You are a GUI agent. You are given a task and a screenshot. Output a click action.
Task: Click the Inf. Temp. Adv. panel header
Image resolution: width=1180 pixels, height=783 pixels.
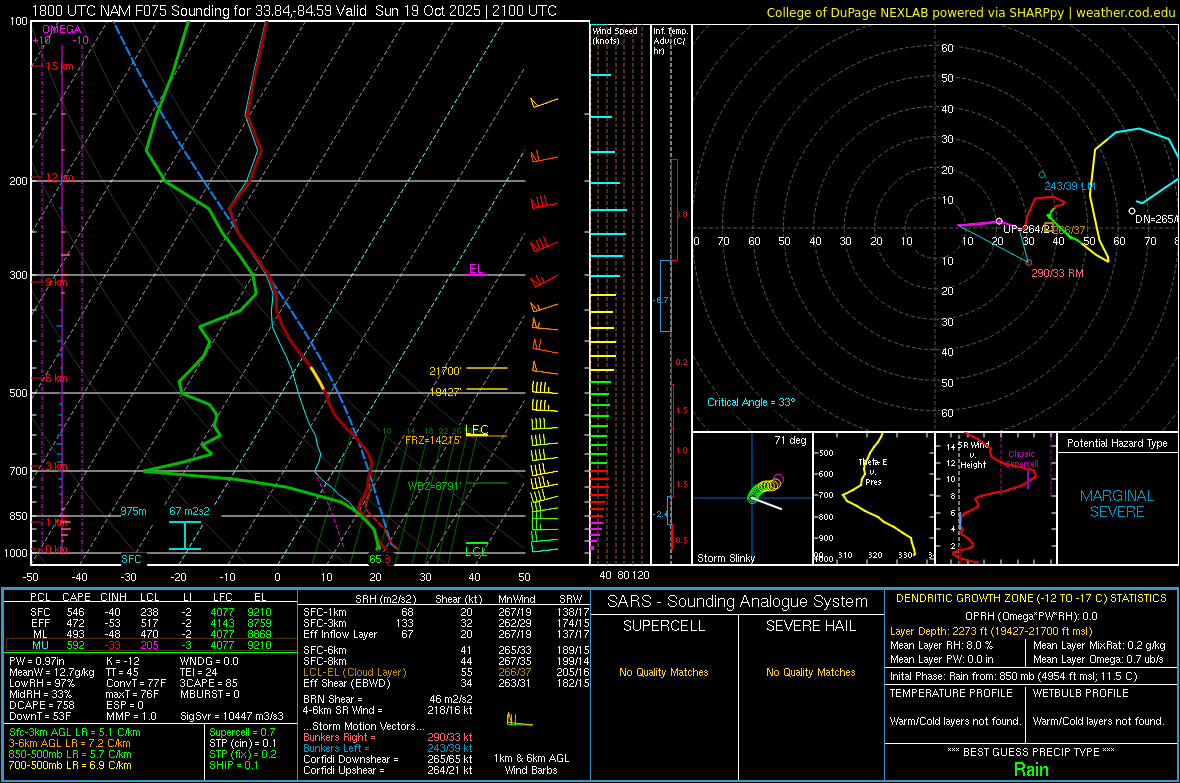[670, 41]
